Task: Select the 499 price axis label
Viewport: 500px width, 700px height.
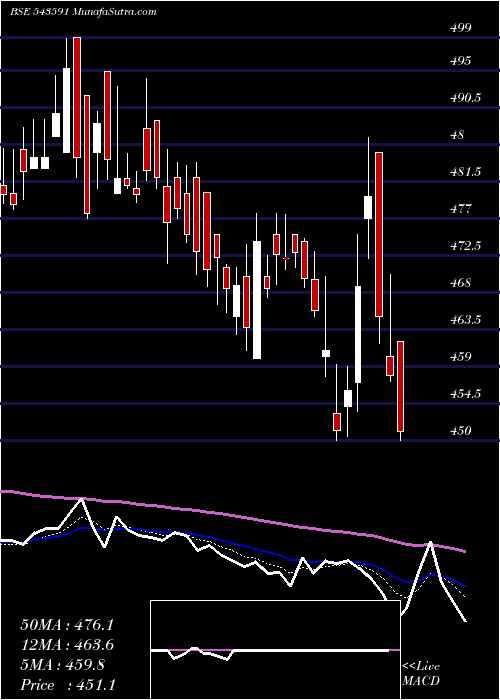Action: click(x=461, y=28)
